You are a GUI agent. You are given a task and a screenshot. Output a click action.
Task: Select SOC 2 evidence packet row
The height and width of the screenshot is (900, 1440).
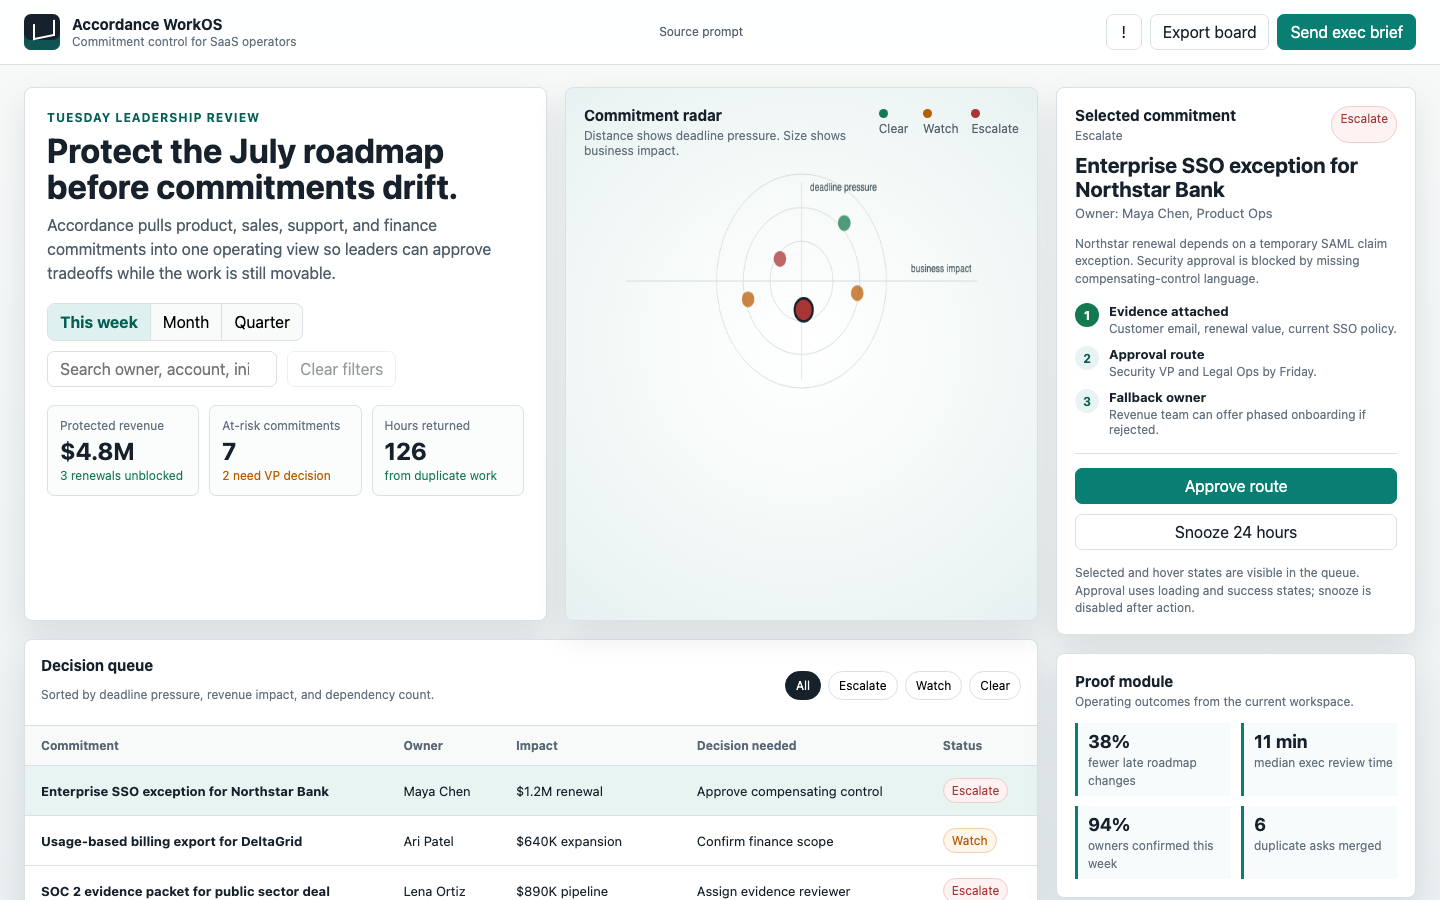[531, 885]
